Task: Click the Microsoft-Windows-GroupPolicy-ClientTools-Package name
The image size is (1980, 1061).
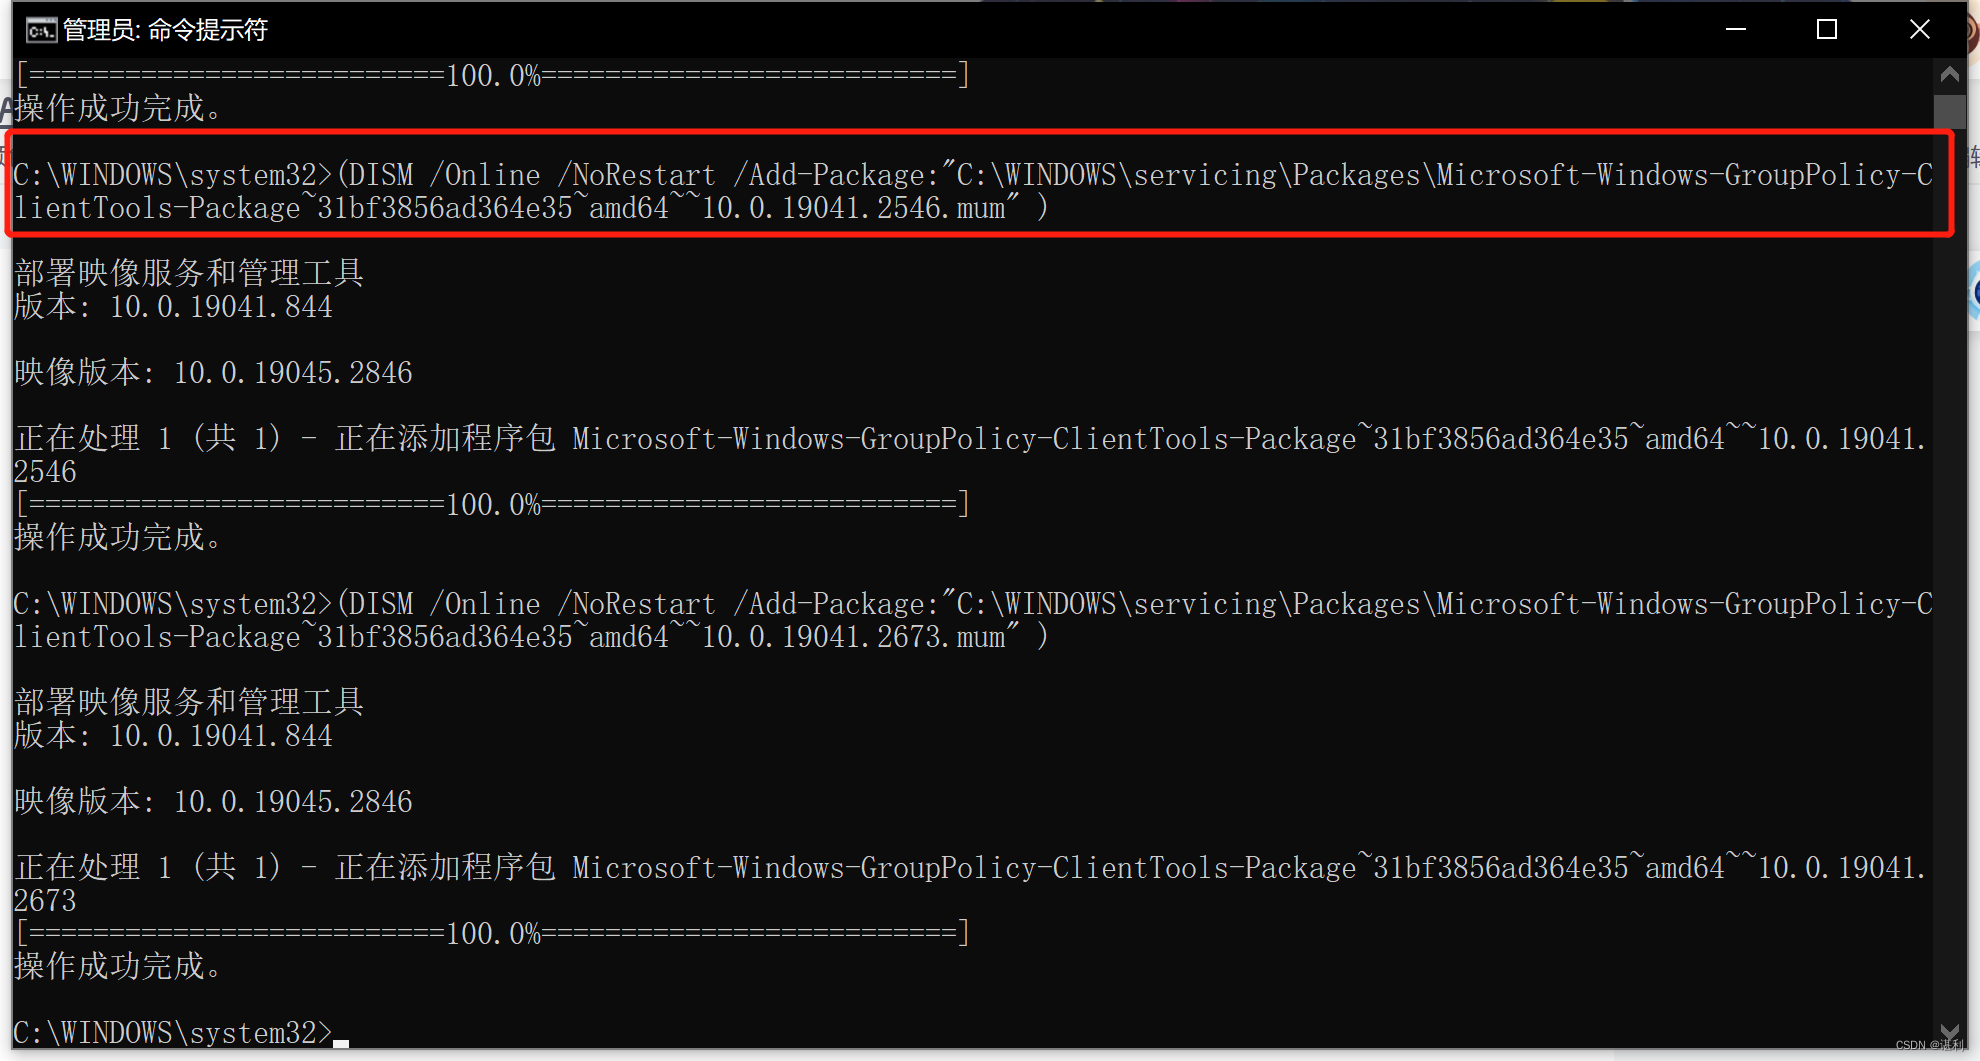Action: point(960,438)
